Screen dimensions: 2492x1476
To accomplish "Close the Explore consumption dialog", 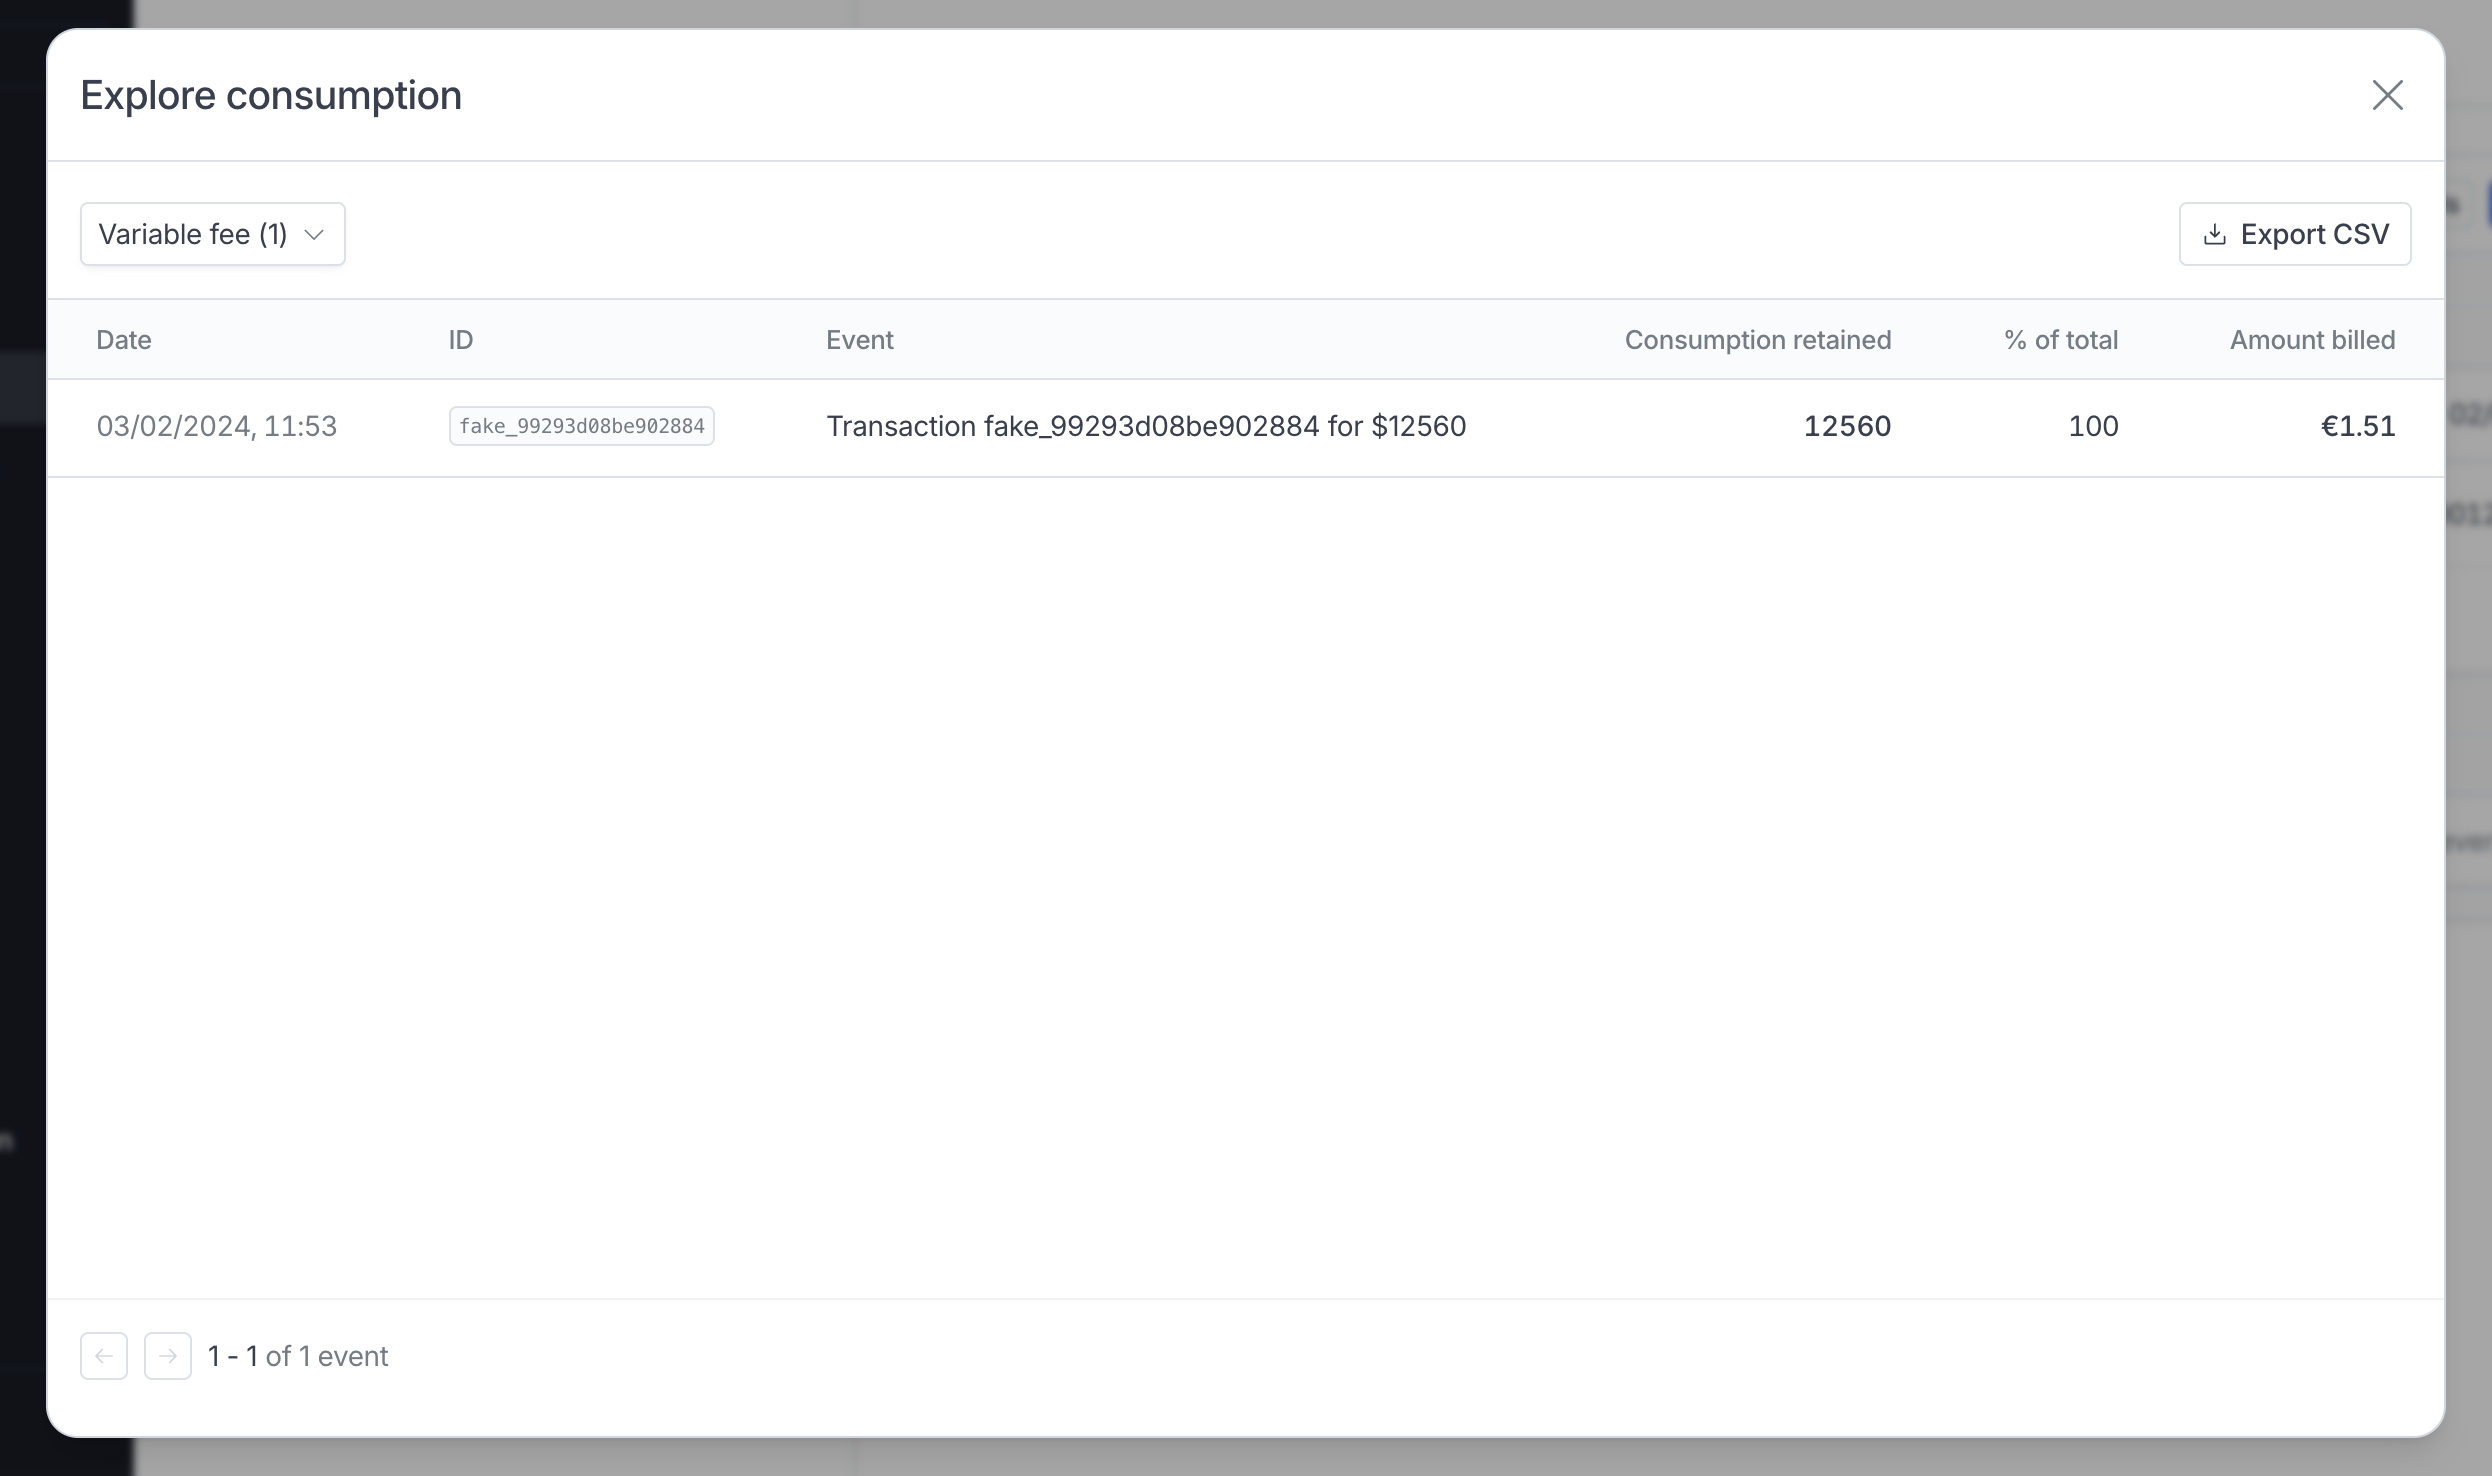I will 2387,96.
